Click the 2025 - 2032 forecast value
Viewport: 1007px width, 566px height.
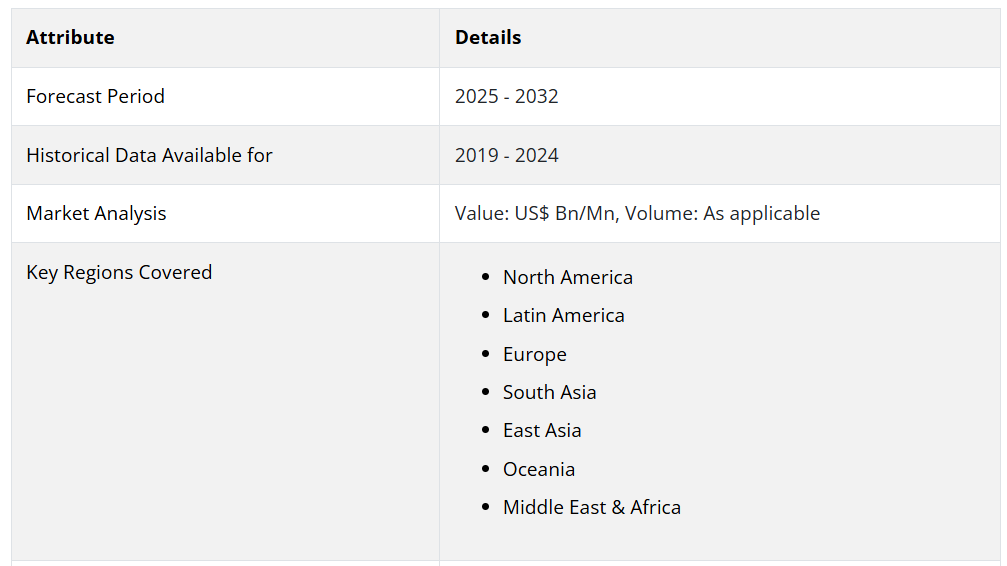tap(507, 96)
